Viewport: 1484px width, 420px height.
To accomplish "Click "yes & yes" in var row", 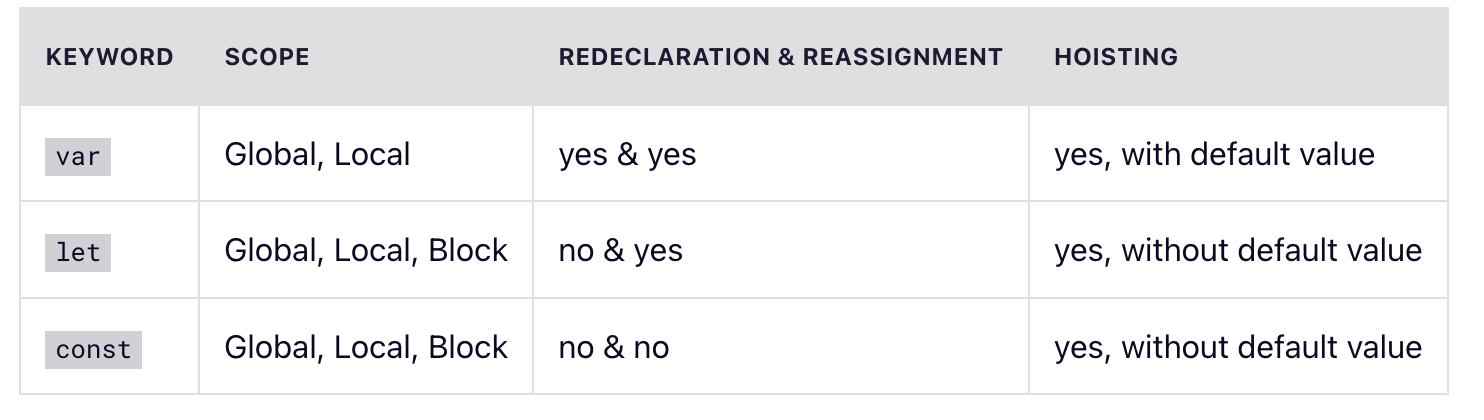I will [x=627, y=155].
